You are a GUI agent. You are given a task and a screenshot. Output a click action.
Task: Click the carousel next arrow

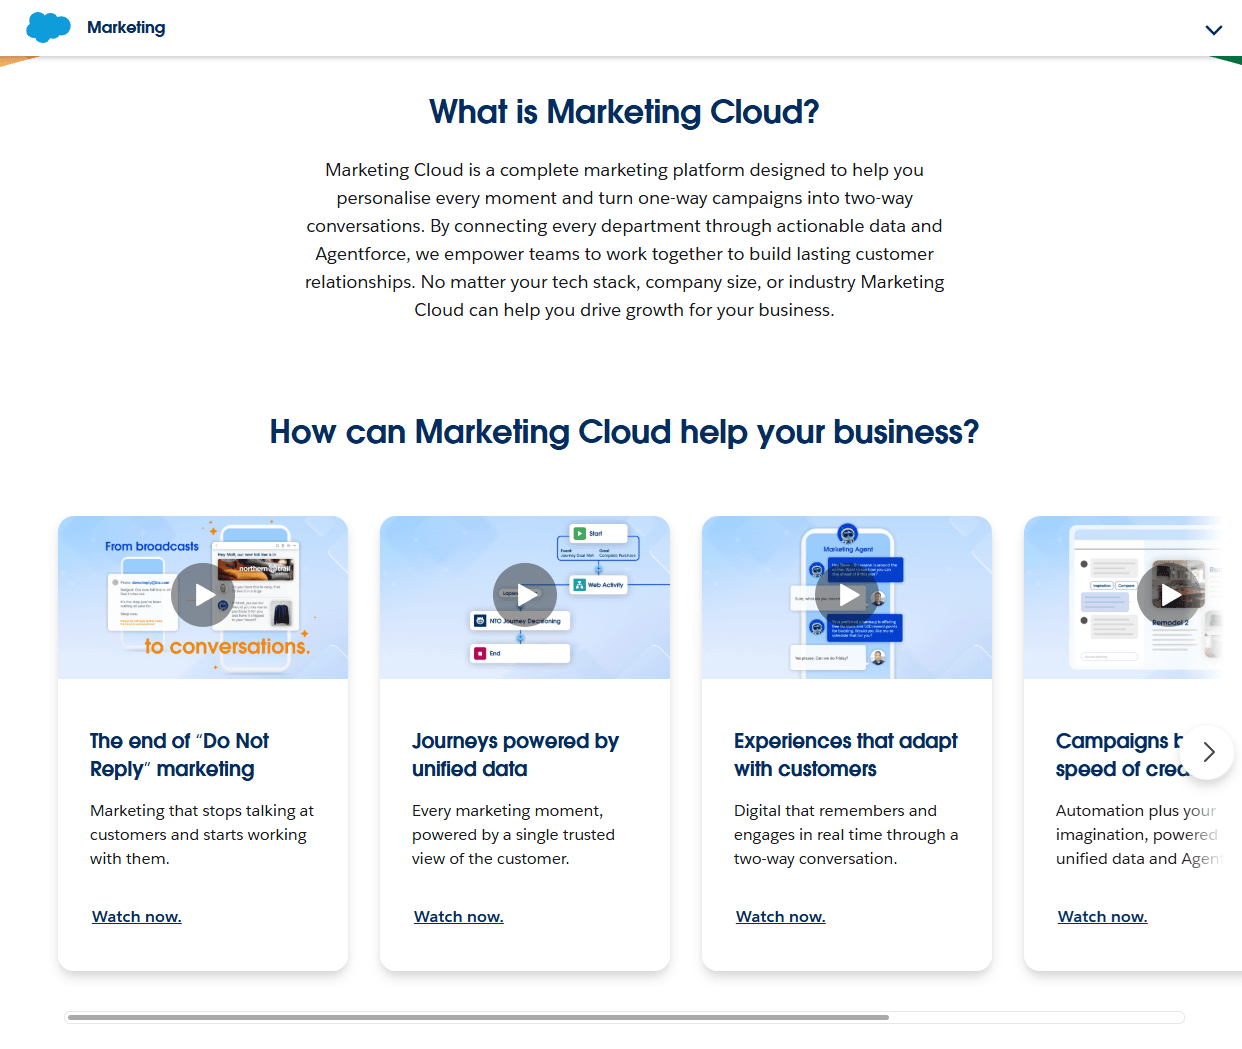click(1208, 752)
